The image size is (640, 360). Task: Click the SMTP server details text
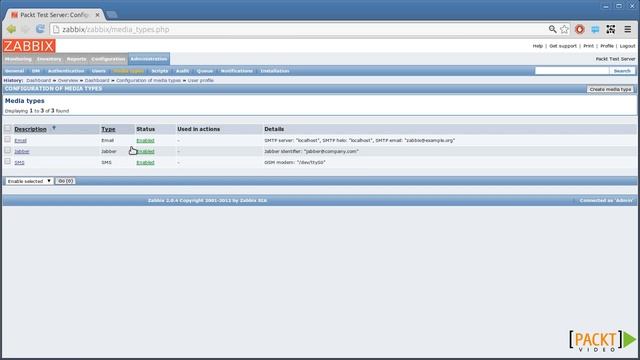[359, 140]
